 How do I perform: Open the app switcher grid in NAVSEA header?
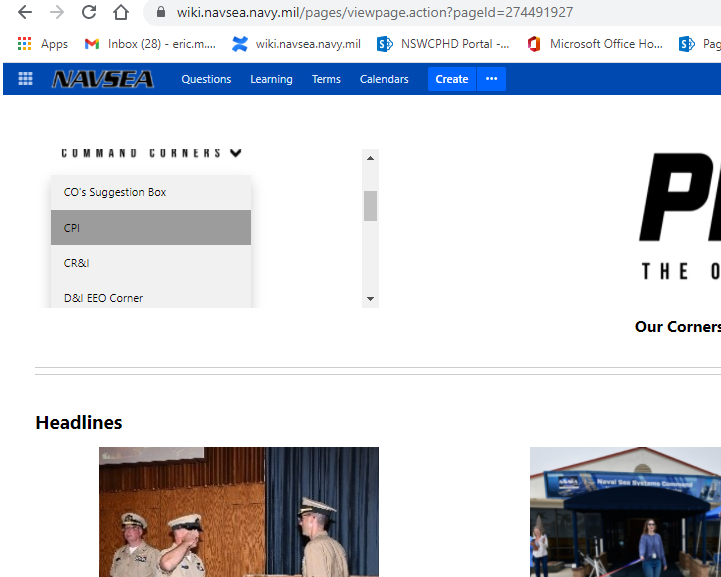point(25,79)
